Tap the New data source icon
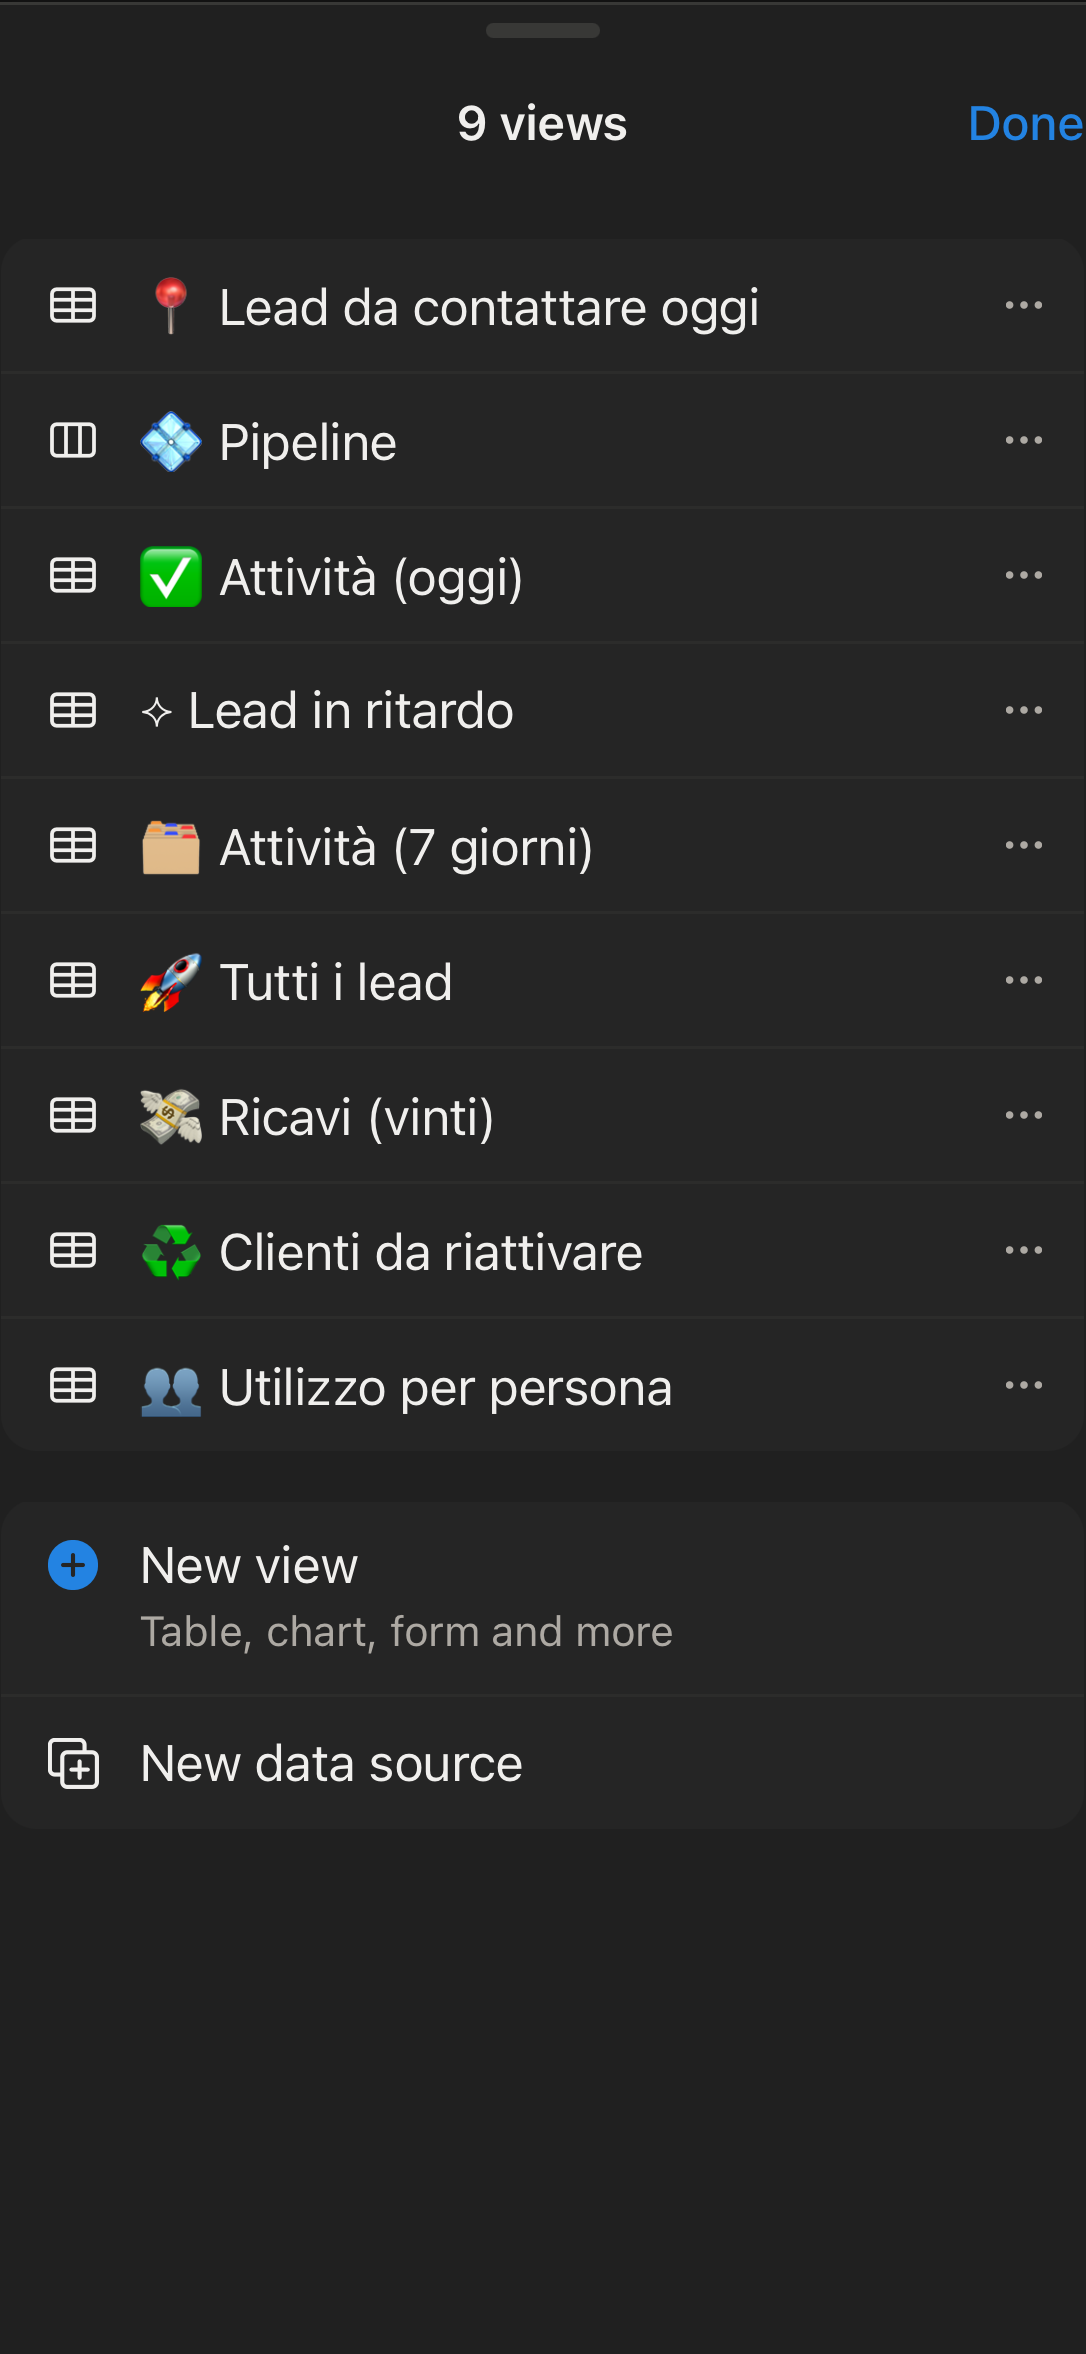This screenshot has height=2354, width=1086. (73, 1763)
